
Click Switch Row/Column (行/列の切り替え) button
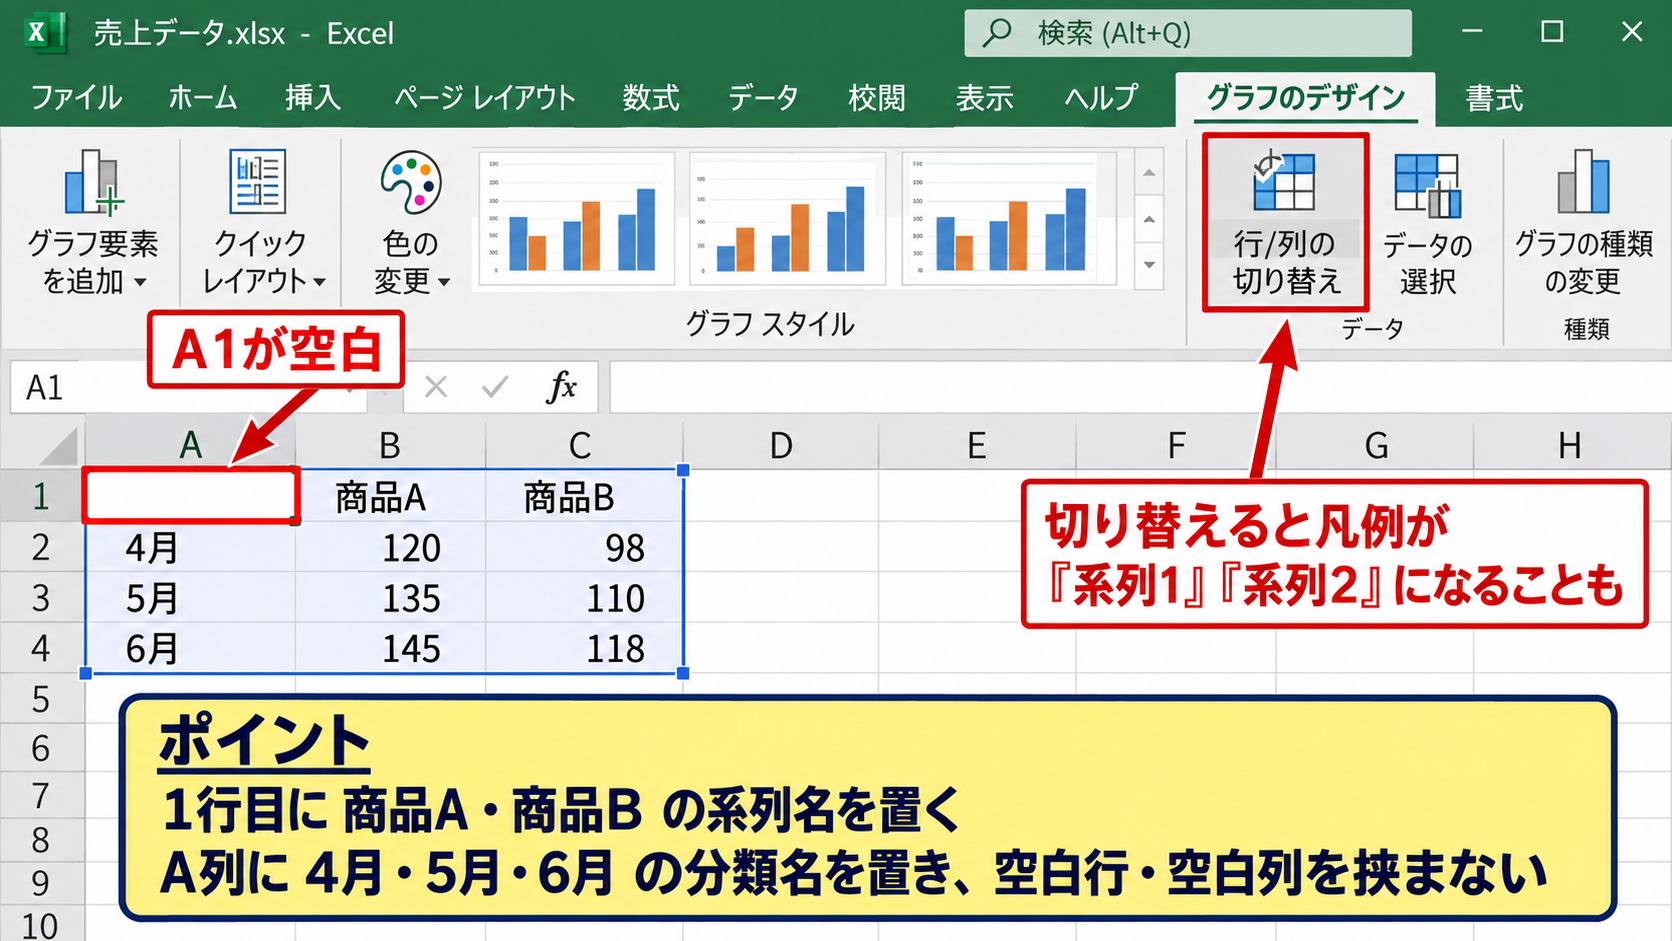click(1285, 222)
